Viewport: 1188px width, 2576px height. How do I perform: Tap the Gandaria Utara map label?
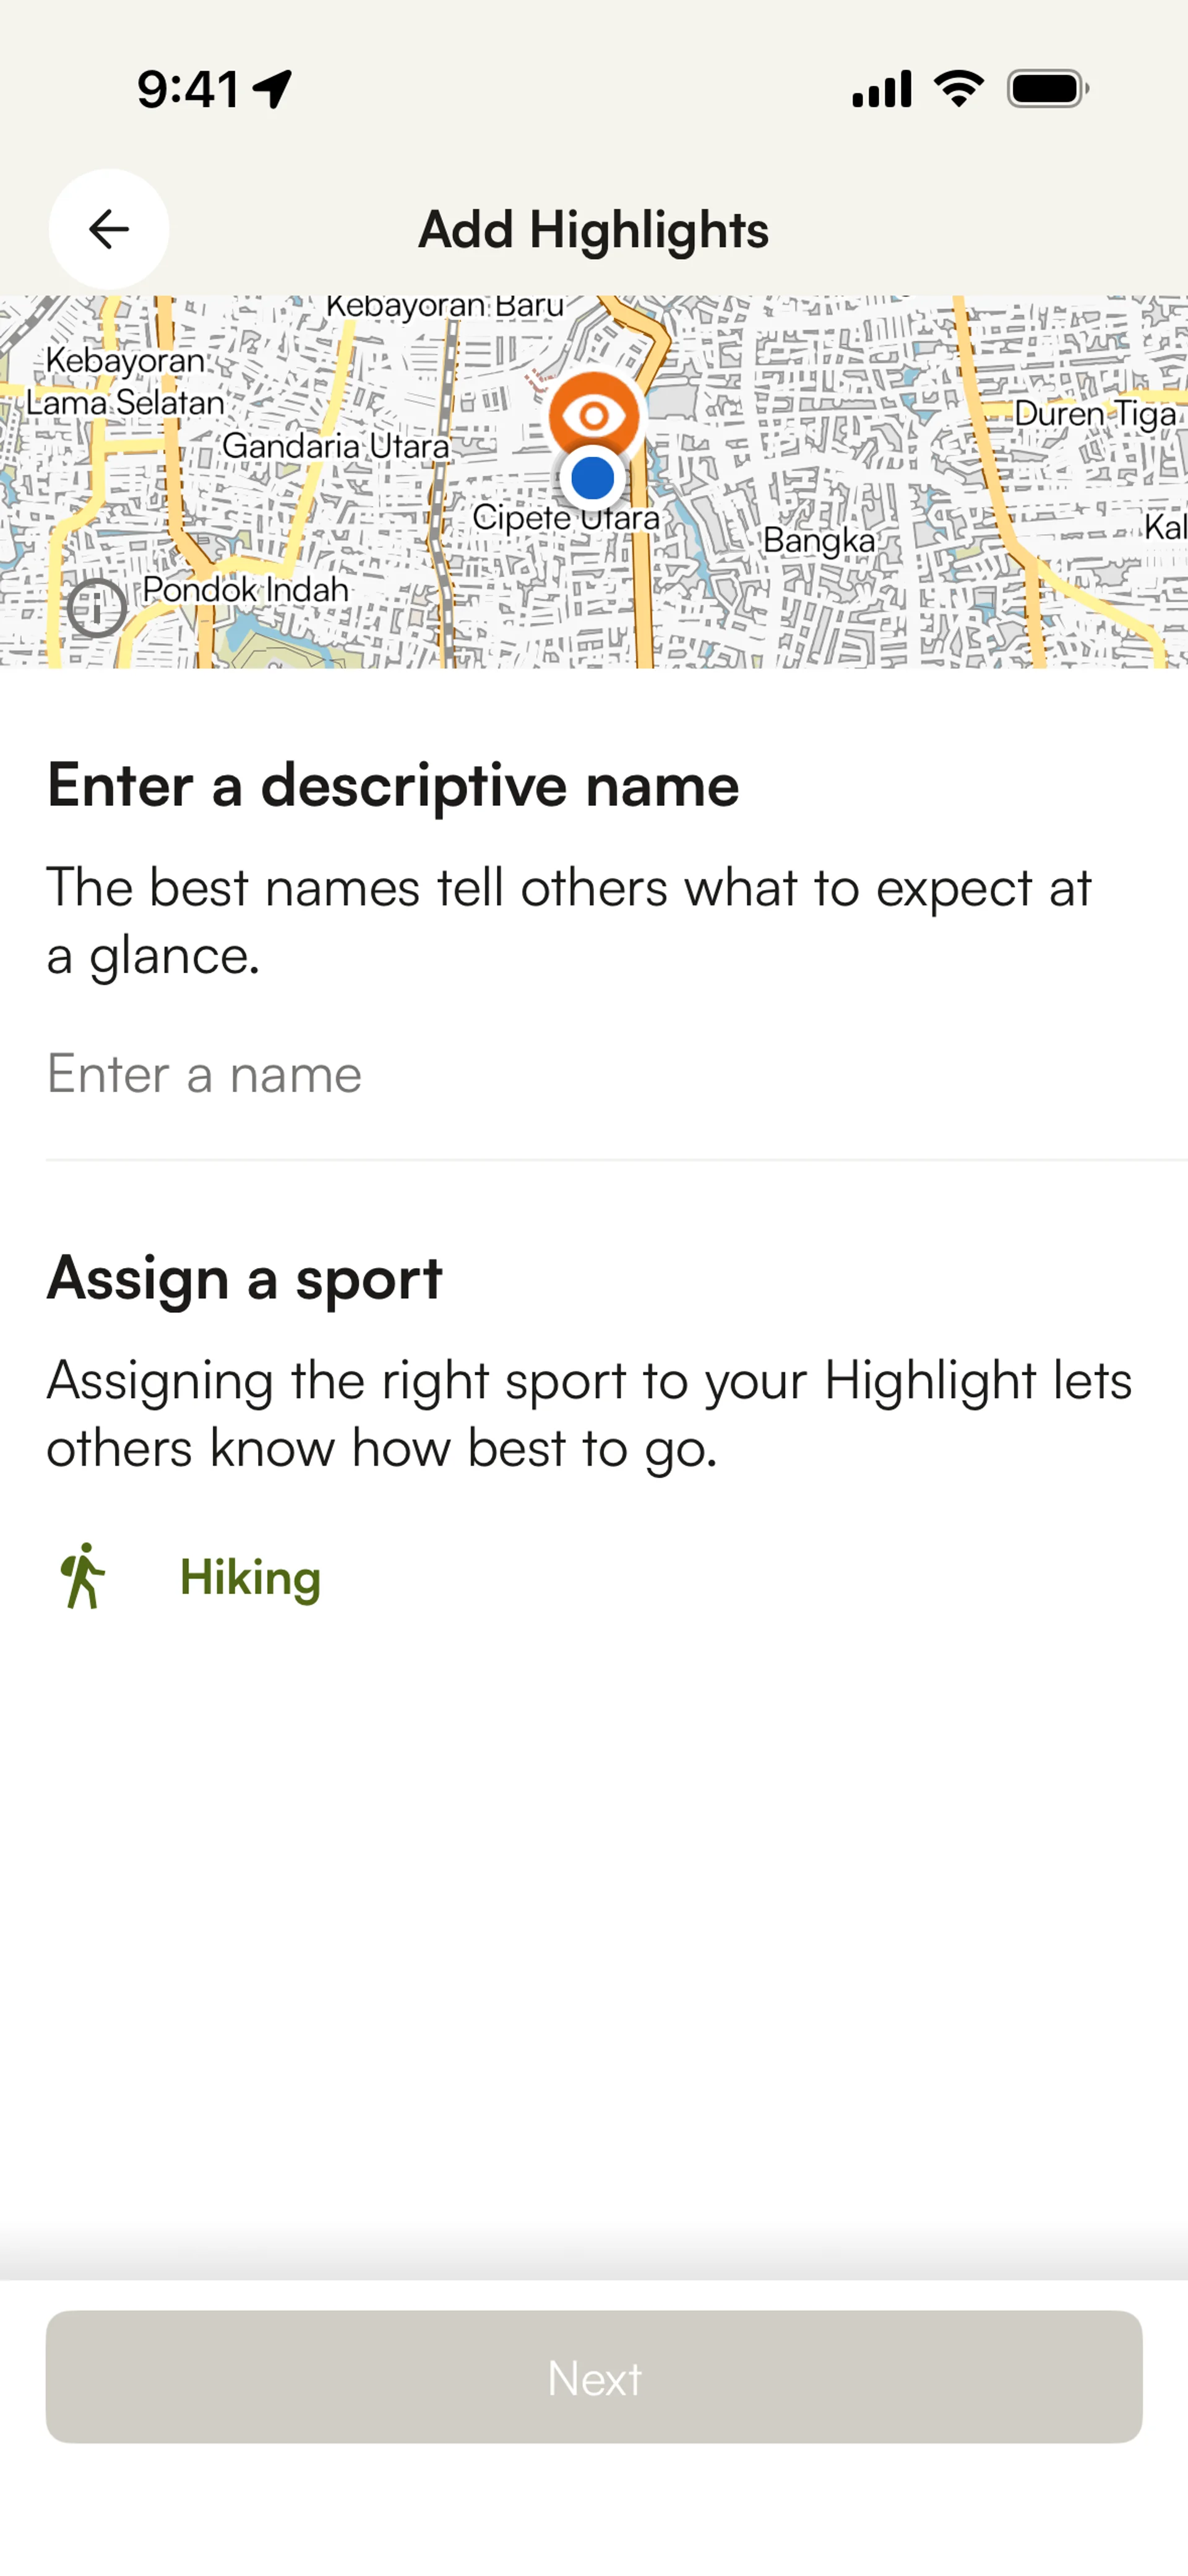335,446
